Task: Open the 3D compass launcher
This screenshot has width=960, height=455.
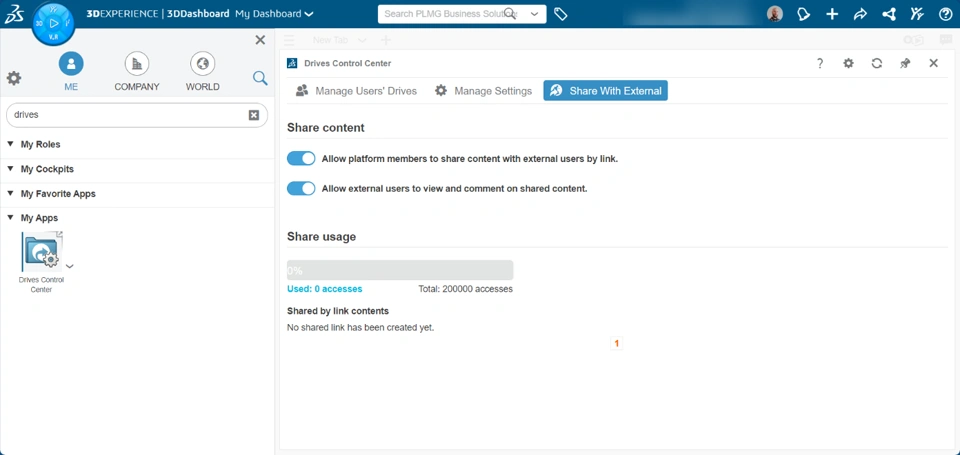Action: tap(53, 23)
